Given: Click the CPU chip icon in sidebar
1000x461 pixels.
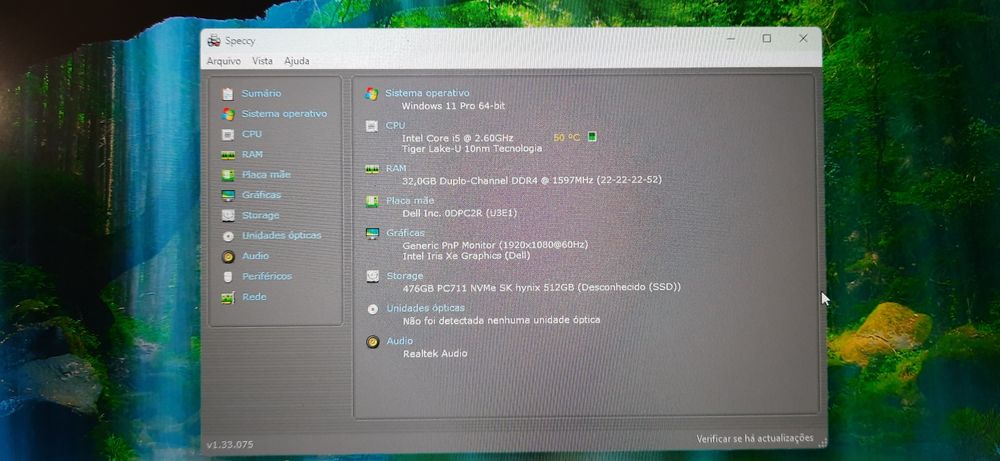Looking at the screenshot, I should (228, 135).
